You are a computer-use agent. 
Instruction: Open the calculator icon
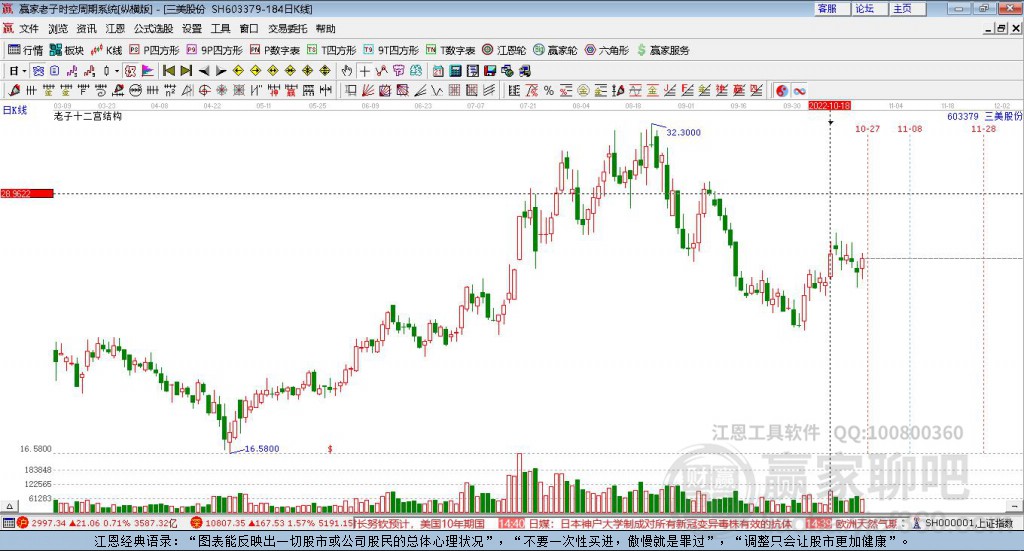[x=455, y=71]
